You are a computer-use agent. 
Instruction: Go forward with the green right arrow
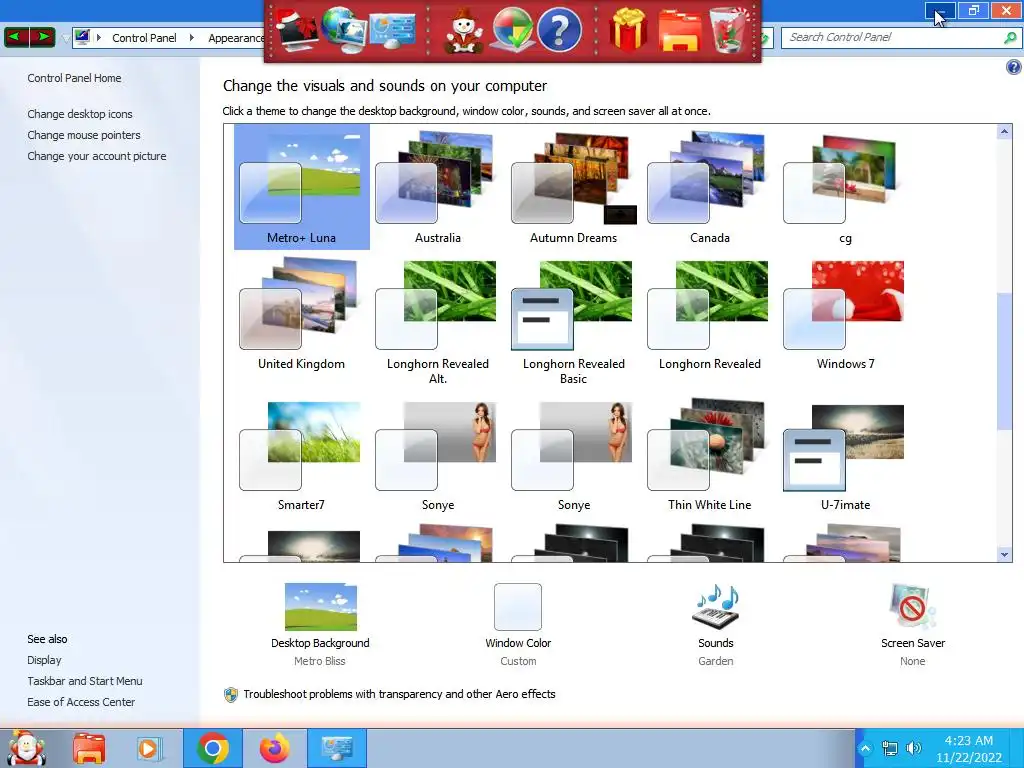(x=42, y=37)
